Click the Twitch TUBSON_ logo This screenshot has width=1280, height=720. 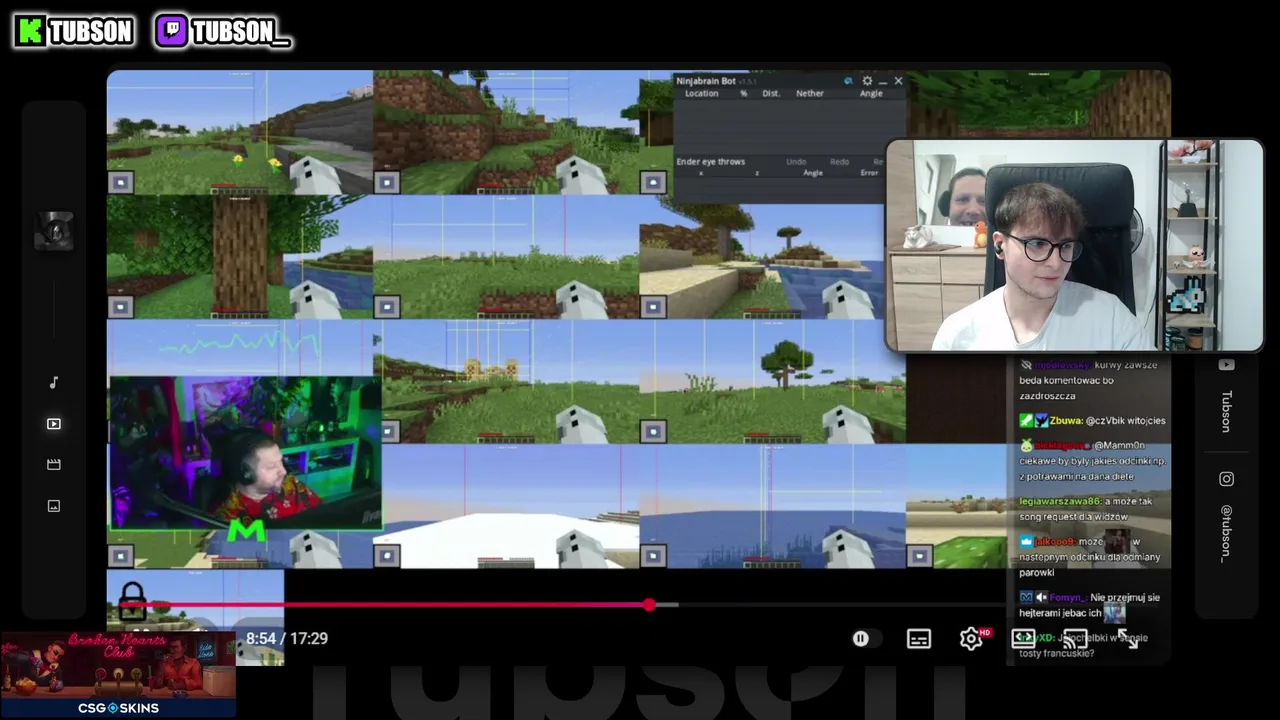pyautogui.click(x=223, y=32)
